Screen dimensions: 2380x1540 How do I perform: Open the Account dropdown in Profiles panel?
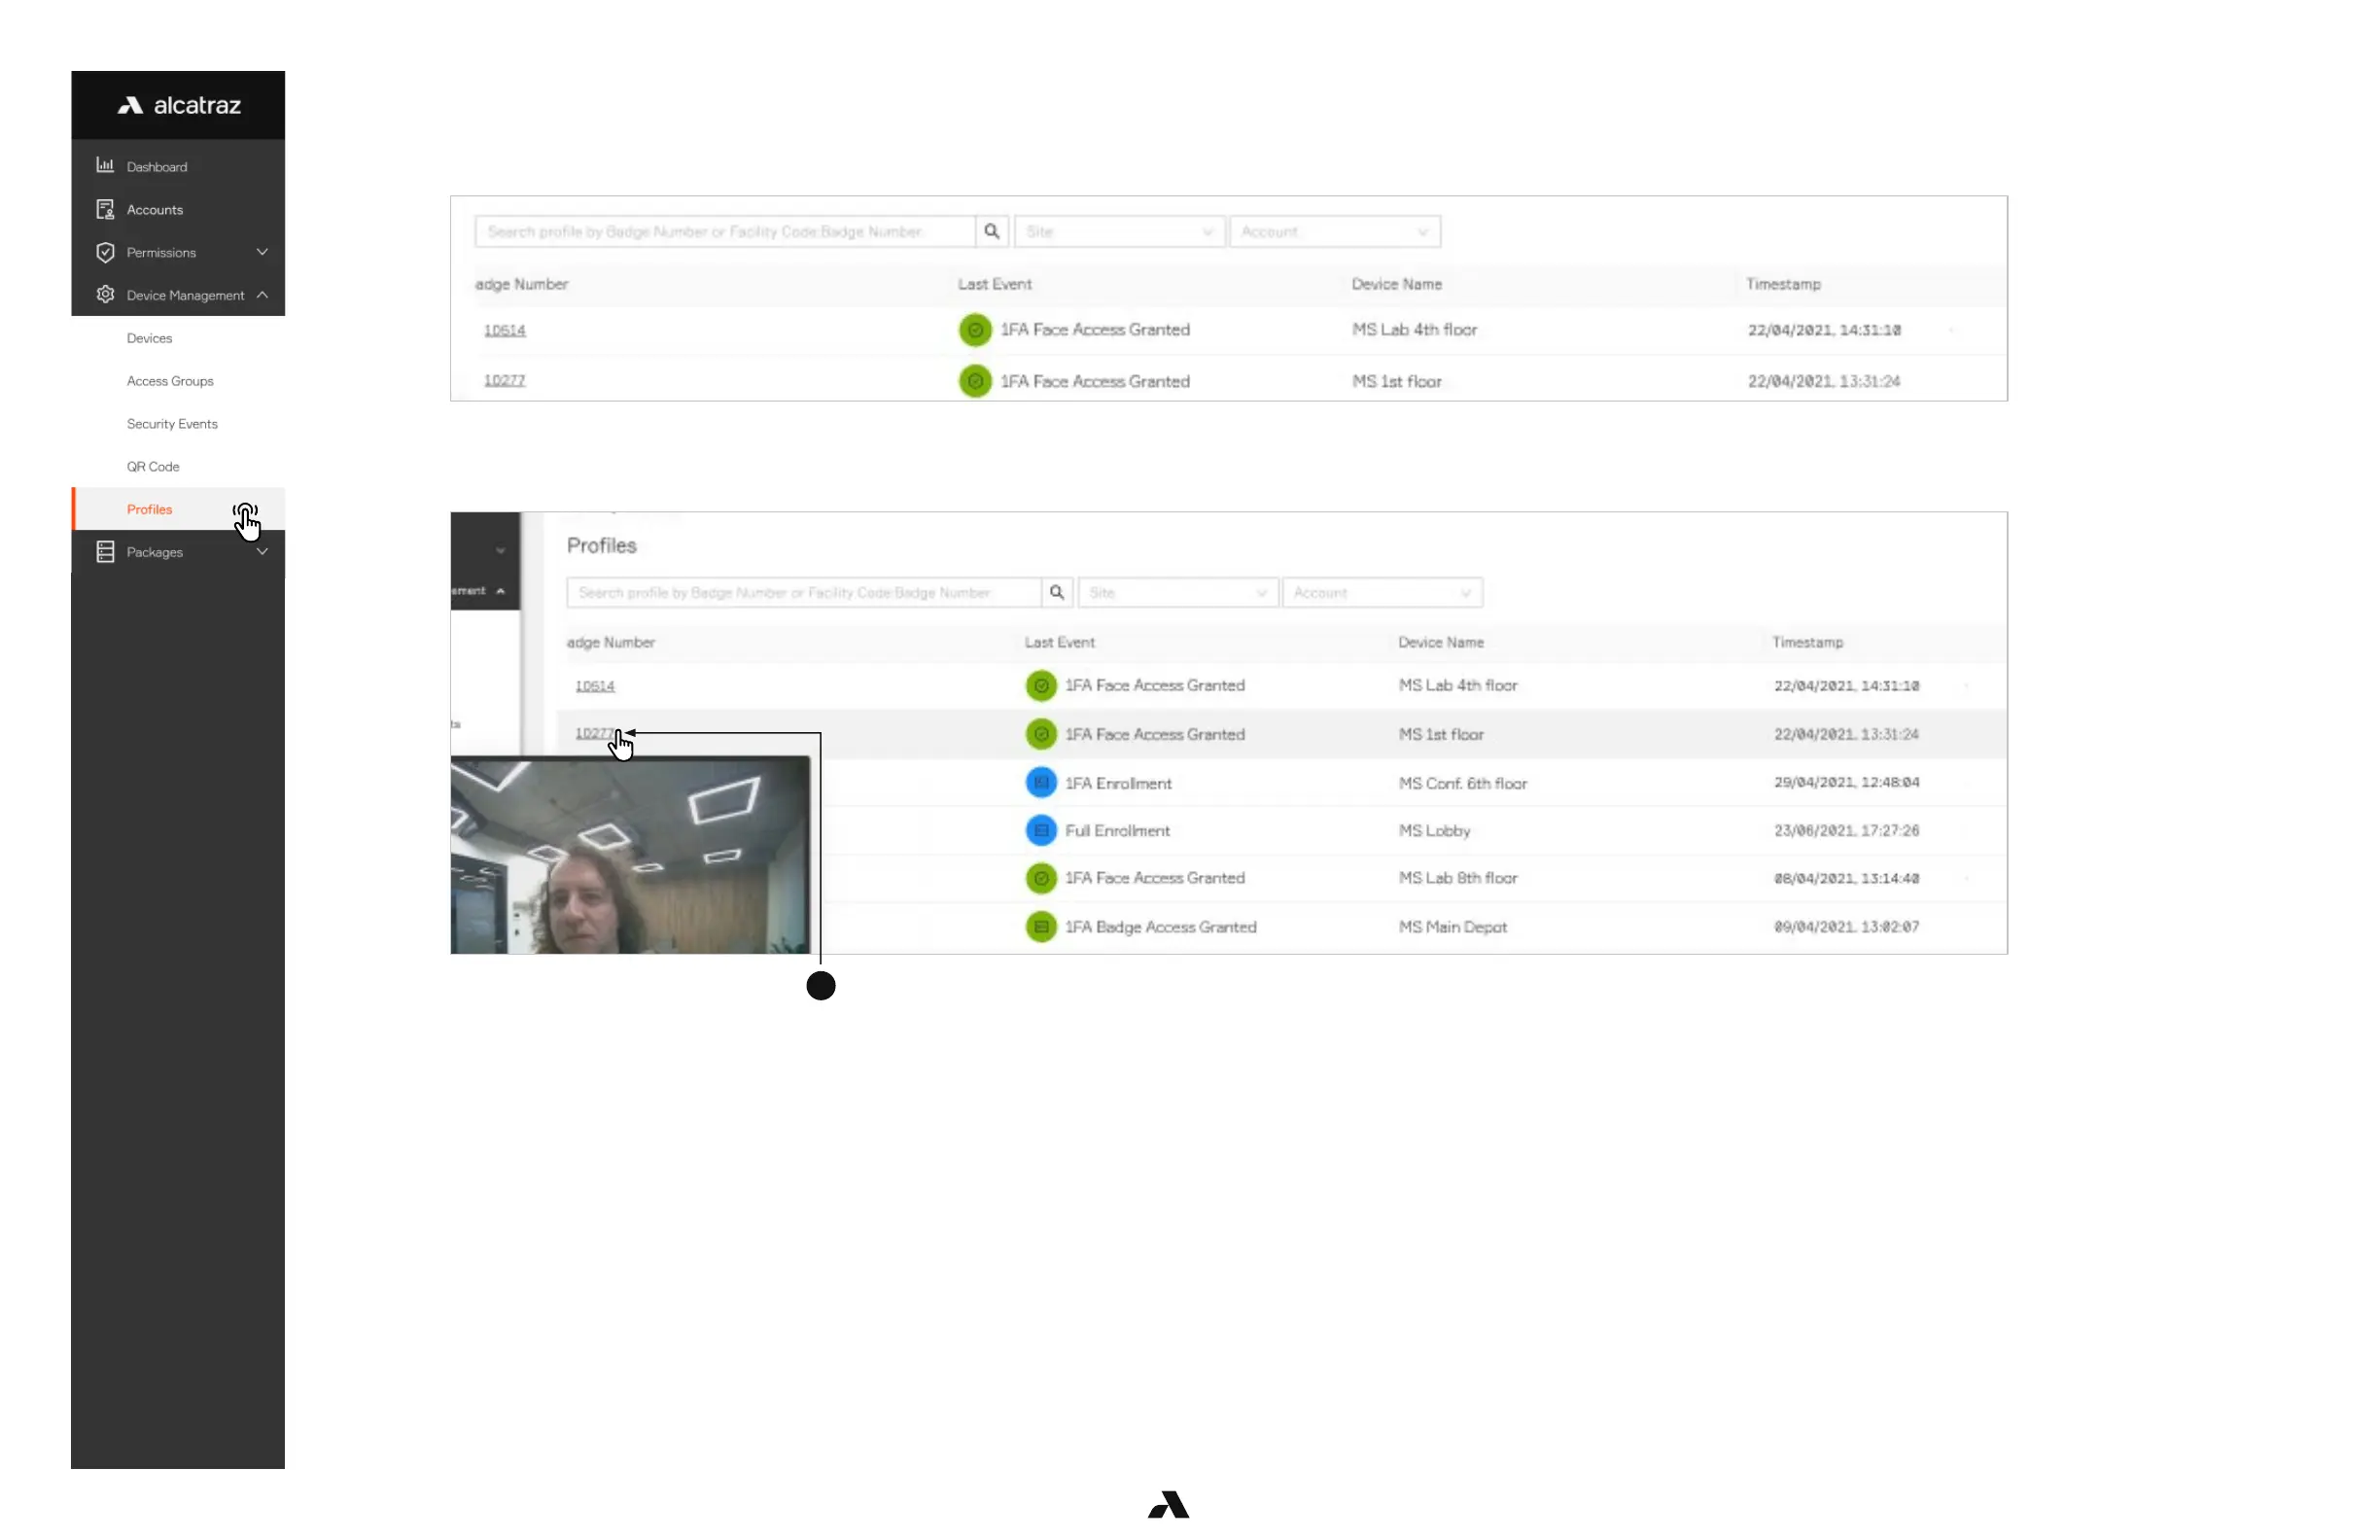coord(1382,593)
